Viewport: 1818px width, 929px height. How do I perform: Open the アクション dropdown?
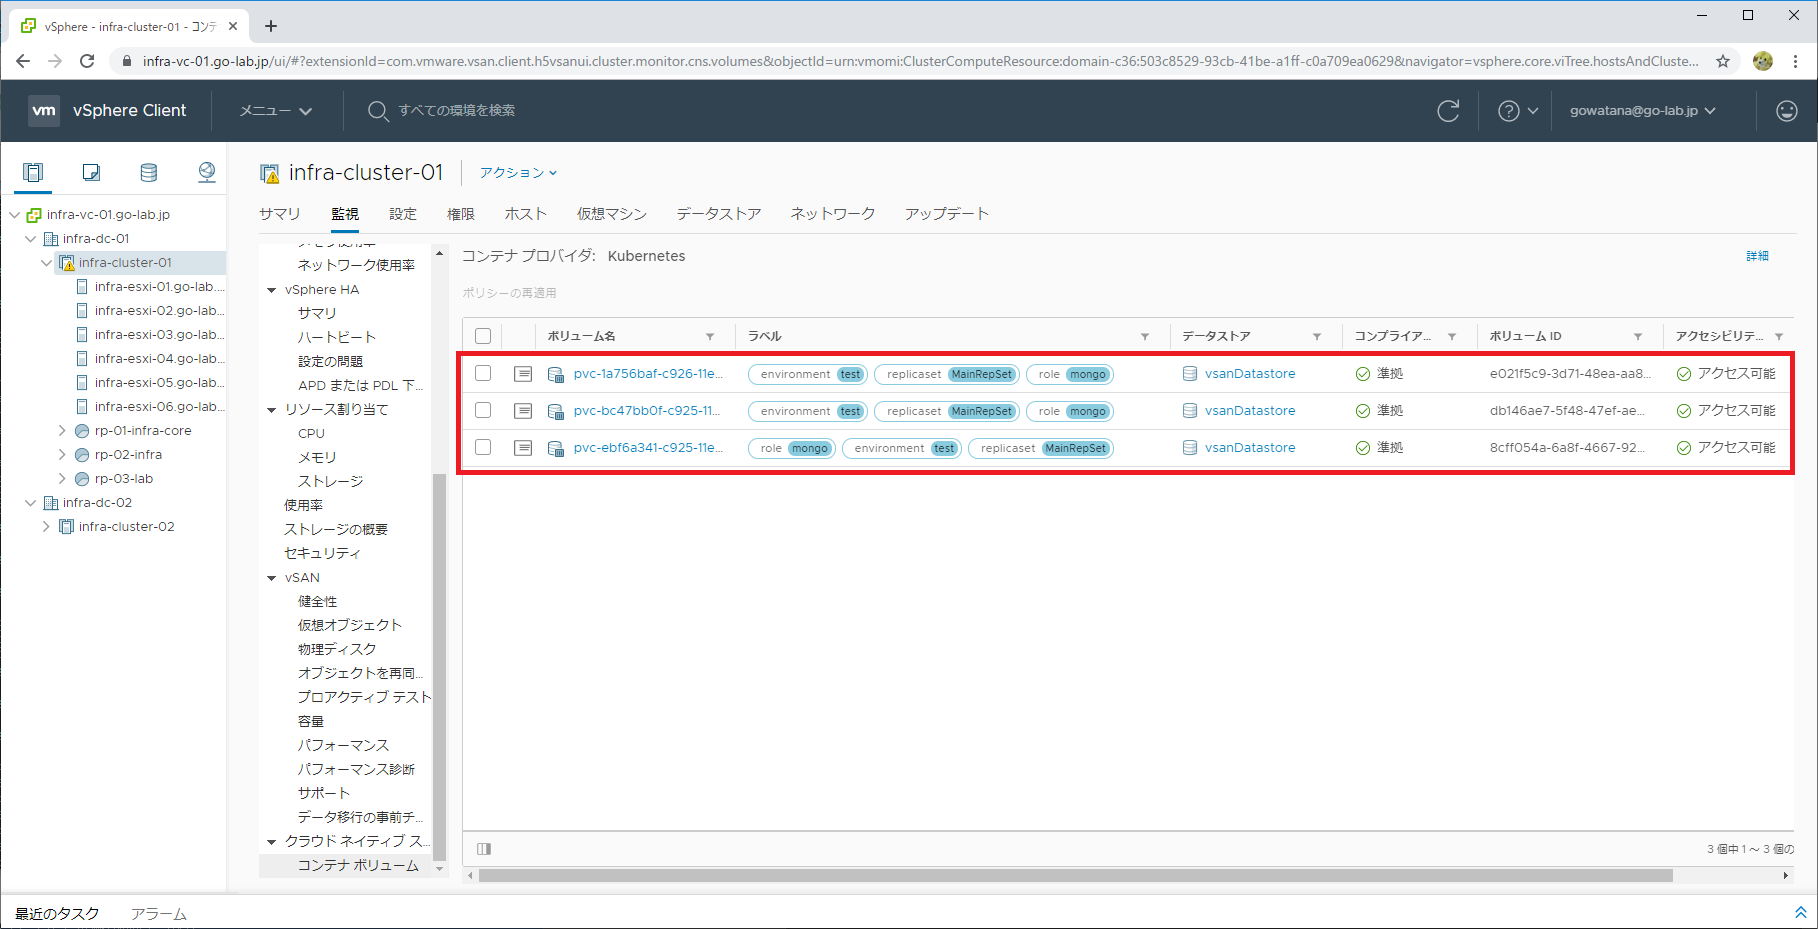(x=518, y=173)
